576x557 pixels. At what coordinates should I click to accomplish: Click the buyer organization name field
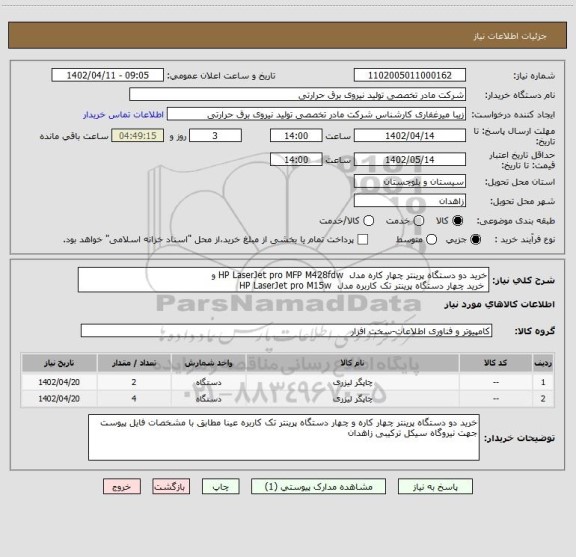coord(298,95)
